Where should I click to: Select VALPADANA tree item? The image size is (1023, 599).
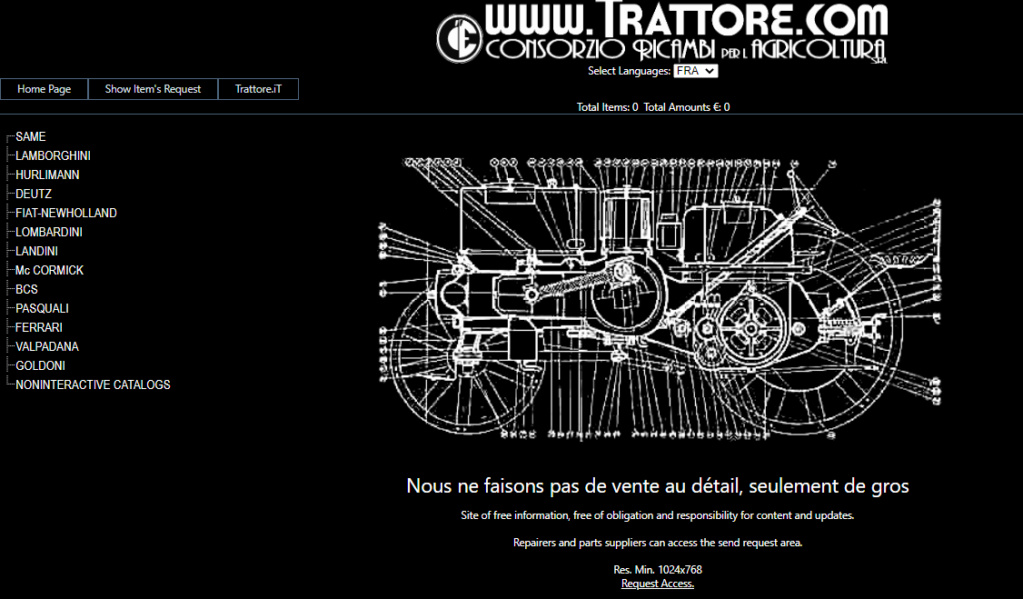point(47,346)
